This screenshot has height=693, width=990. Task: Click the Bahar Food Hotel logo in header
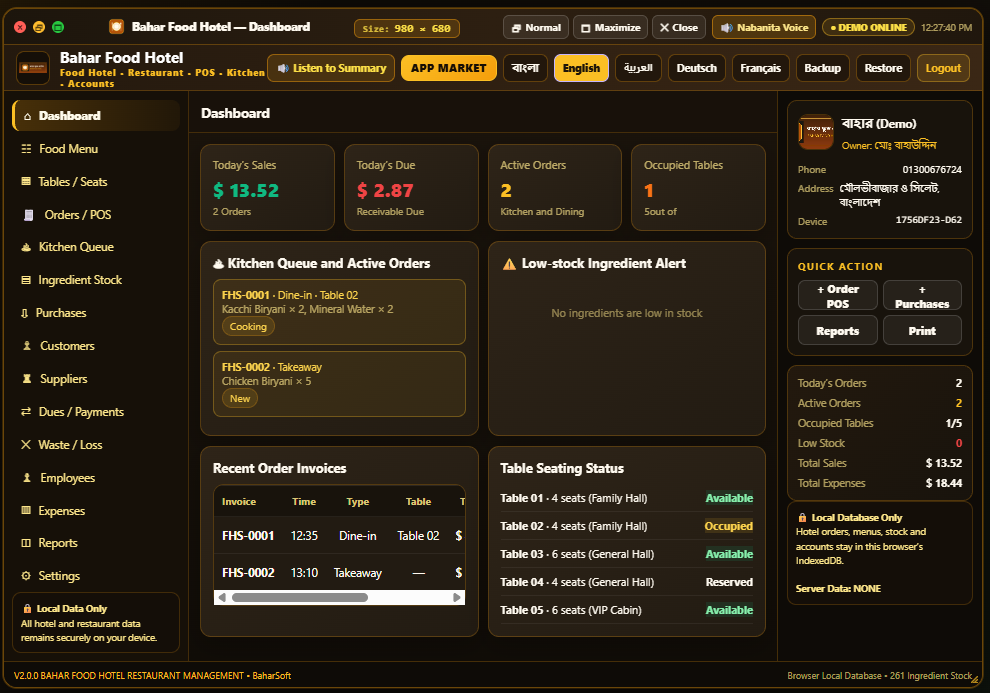tap(33, 68)
